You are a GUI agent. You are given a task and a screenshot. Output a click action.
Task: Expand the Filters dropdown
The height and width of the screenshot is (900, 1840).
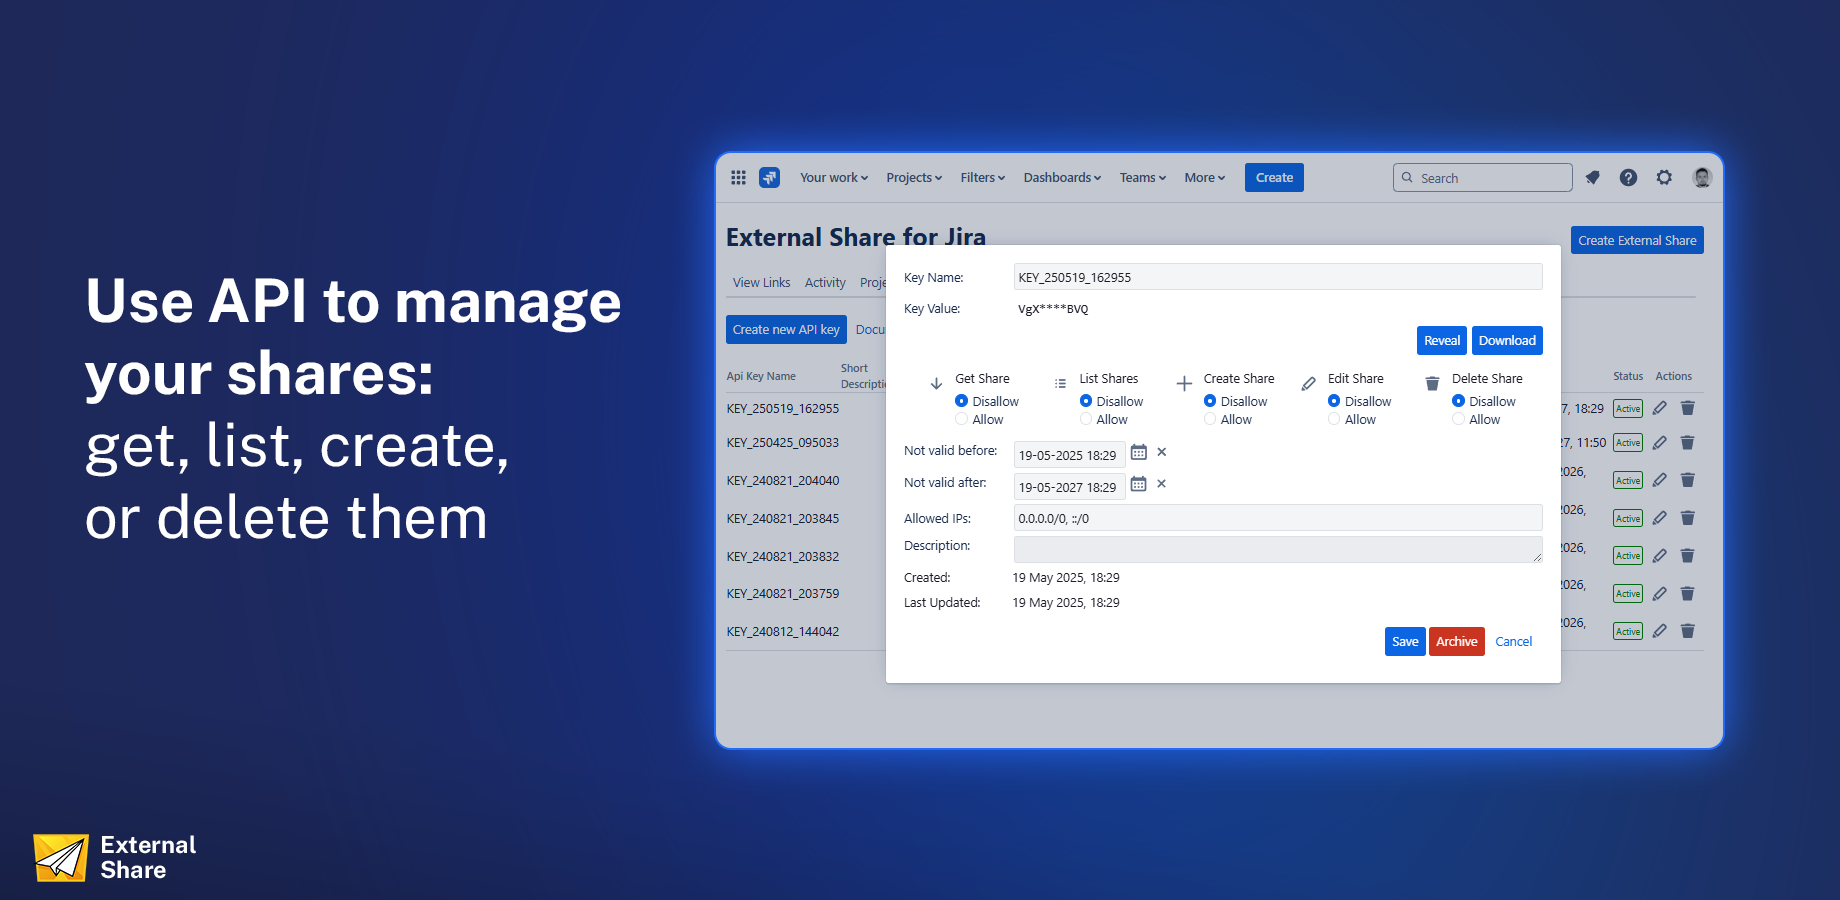(983, 178)
